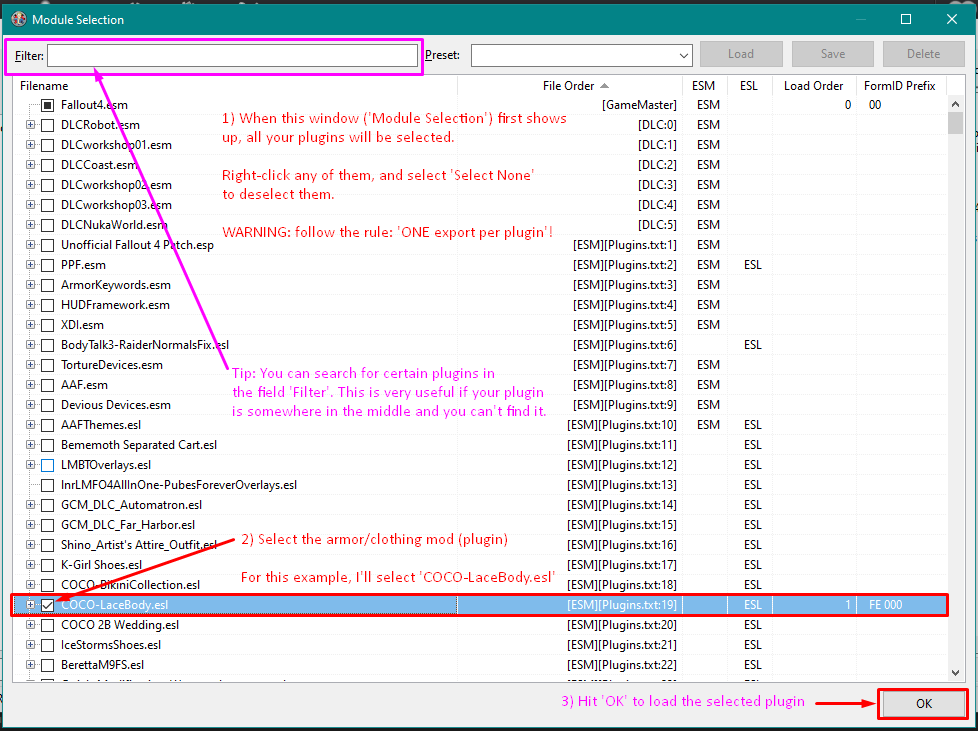Expand the GCM_DLC_Automatron.esl tree node
This screenshot has width=978, height=731.
[30, 505]
